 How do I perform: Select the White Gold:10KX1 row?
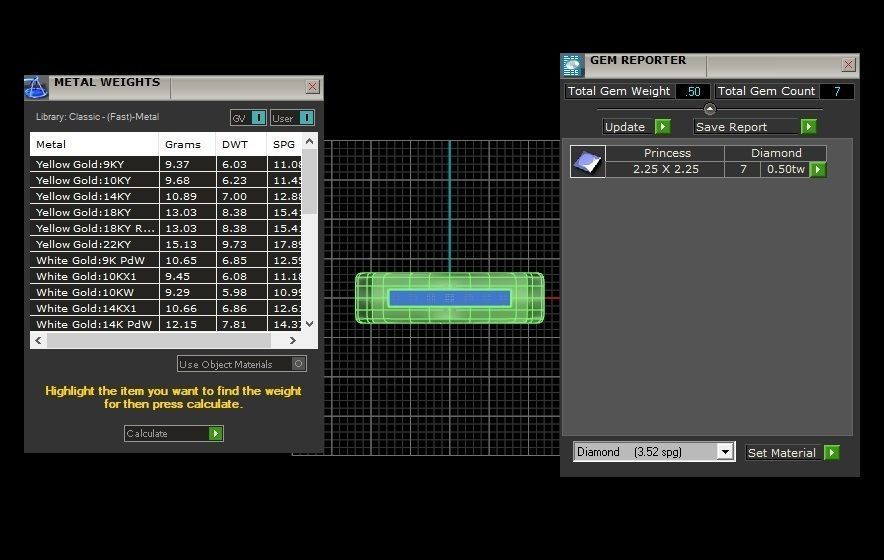[x=166, y=276]
